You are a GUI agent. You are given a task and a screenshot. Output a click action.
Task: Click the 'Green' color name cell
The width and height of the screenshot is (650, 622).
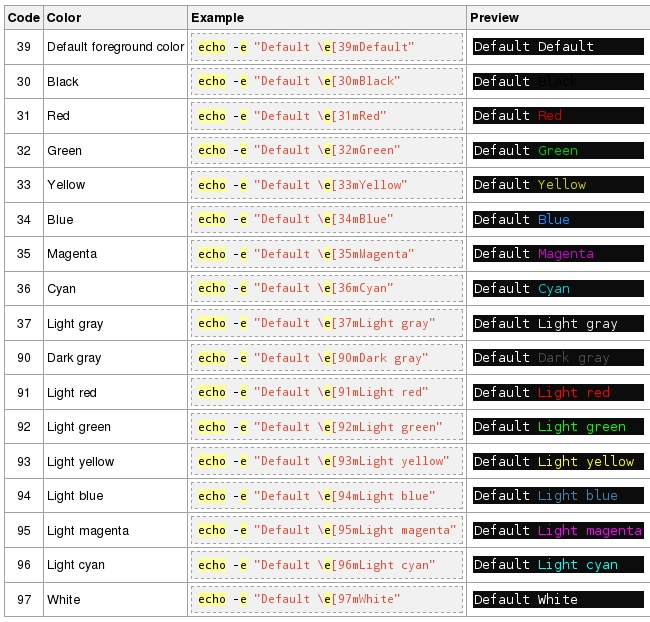(x=115, y=151)
